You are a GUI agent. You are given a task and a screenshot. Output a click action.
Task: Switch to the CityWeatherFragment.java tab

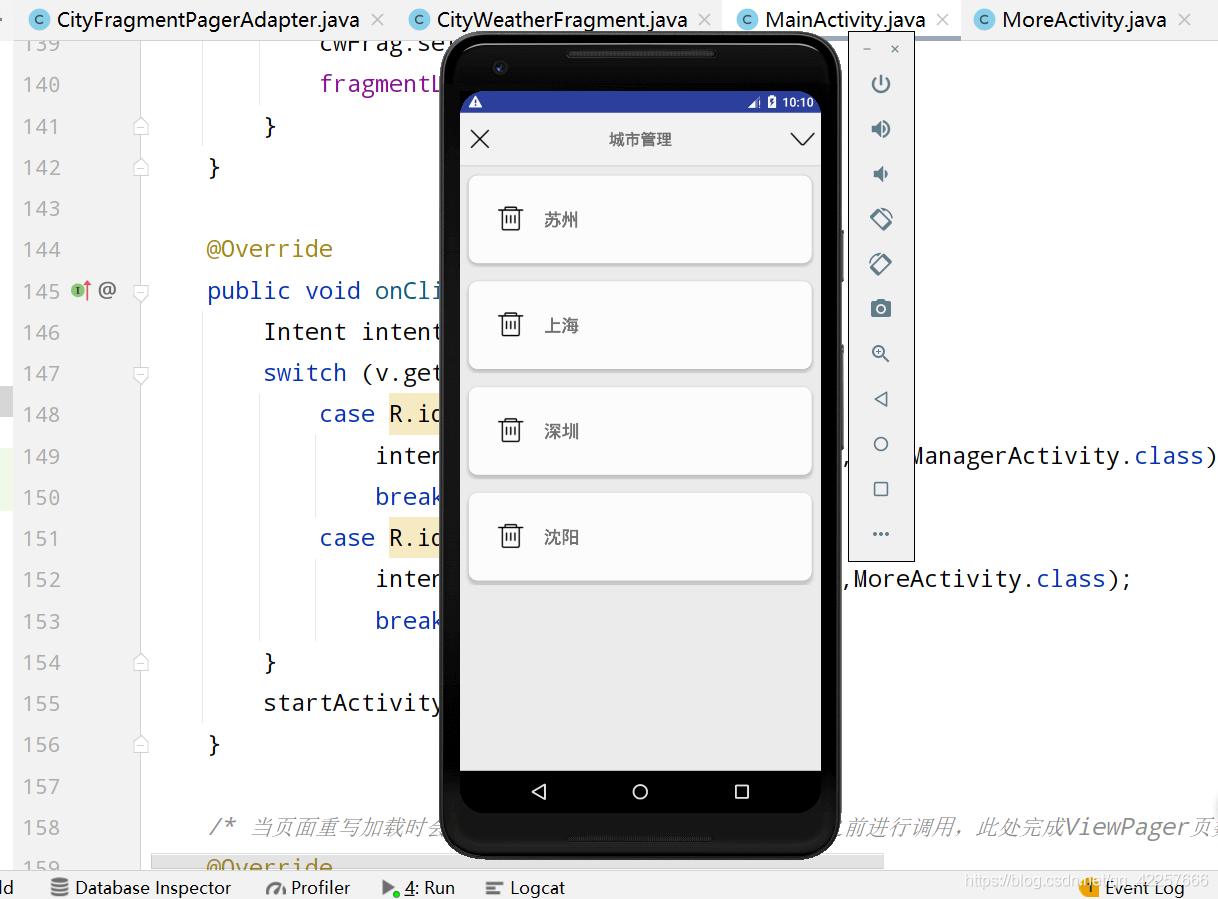point(560,18)
